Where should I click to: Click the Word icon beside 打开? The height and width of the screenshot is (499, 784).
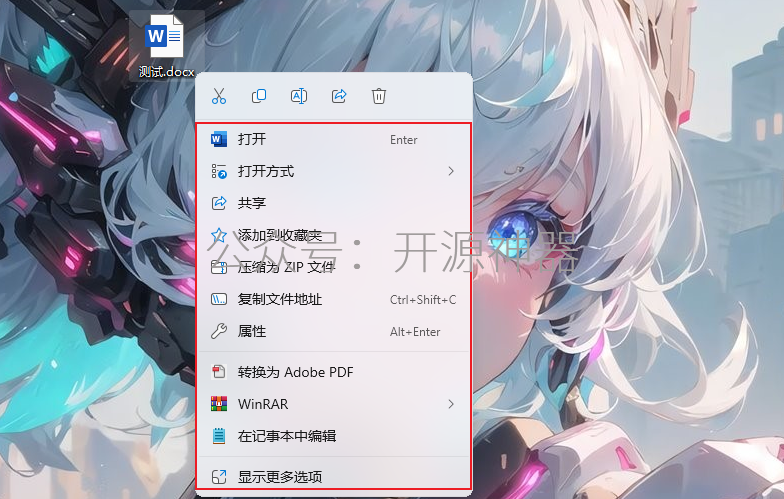pos(218,139)
